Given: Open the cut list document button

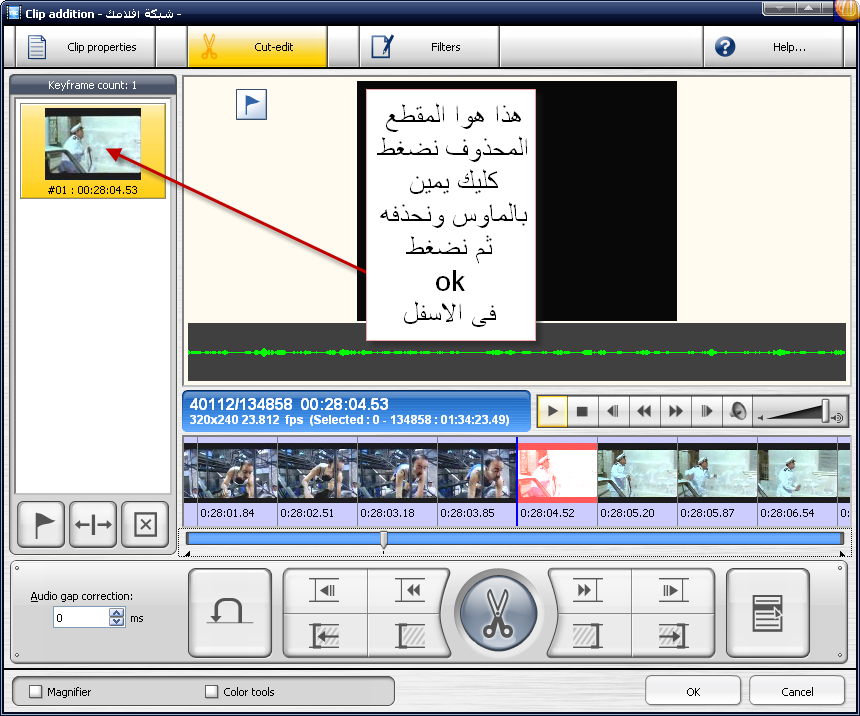Looking at the screenshot, I should 767,613.
